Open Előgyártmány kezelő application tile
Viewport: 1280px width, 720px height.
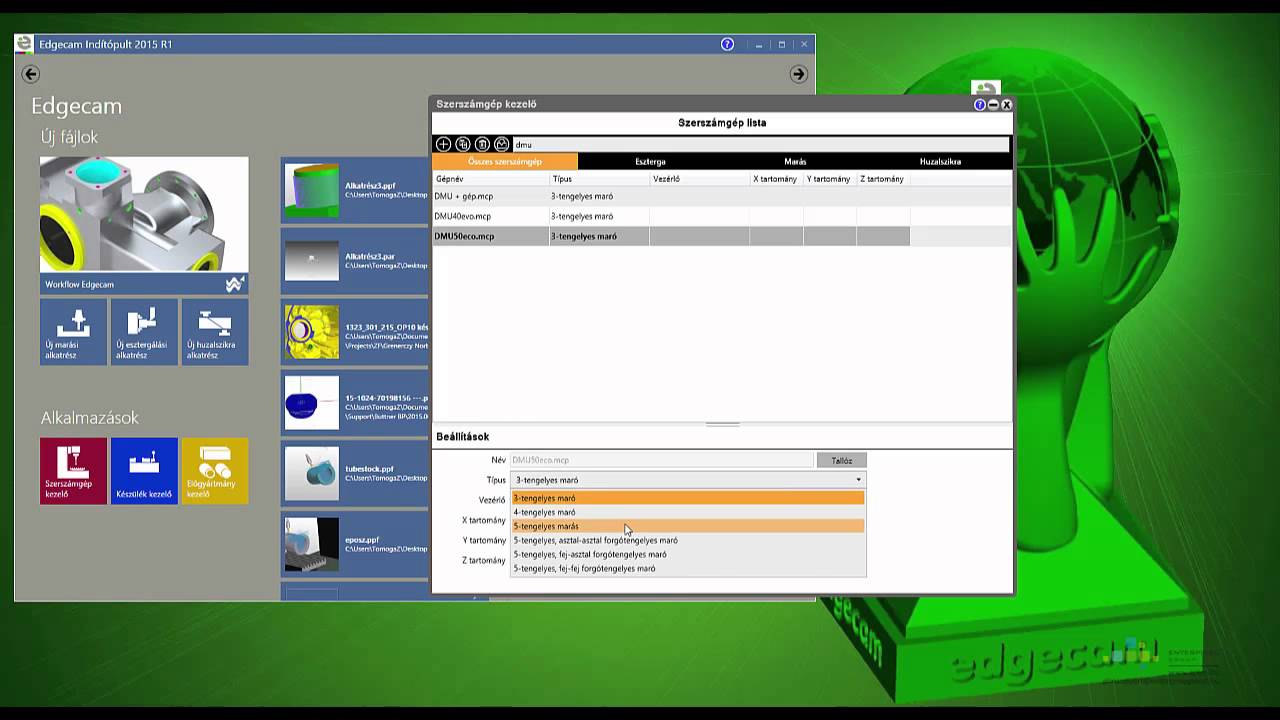215,471
